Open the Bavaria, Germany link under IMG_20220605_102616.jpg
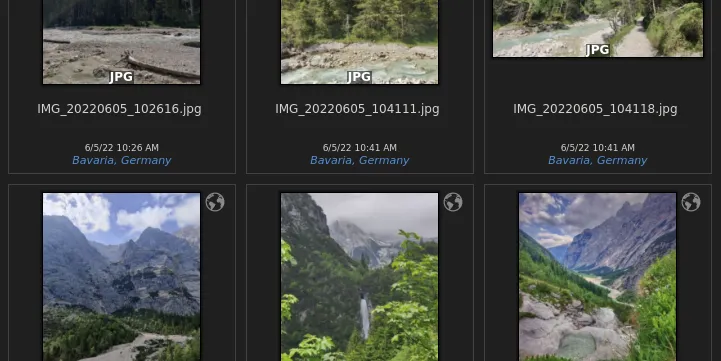721x361 pixels. tap(121, 160)
